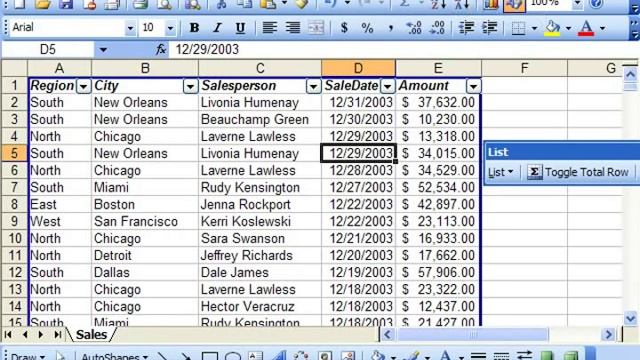Click the formula bar showing 12/29/2003
The image size is (640, 360).
(x=404, y=49)
